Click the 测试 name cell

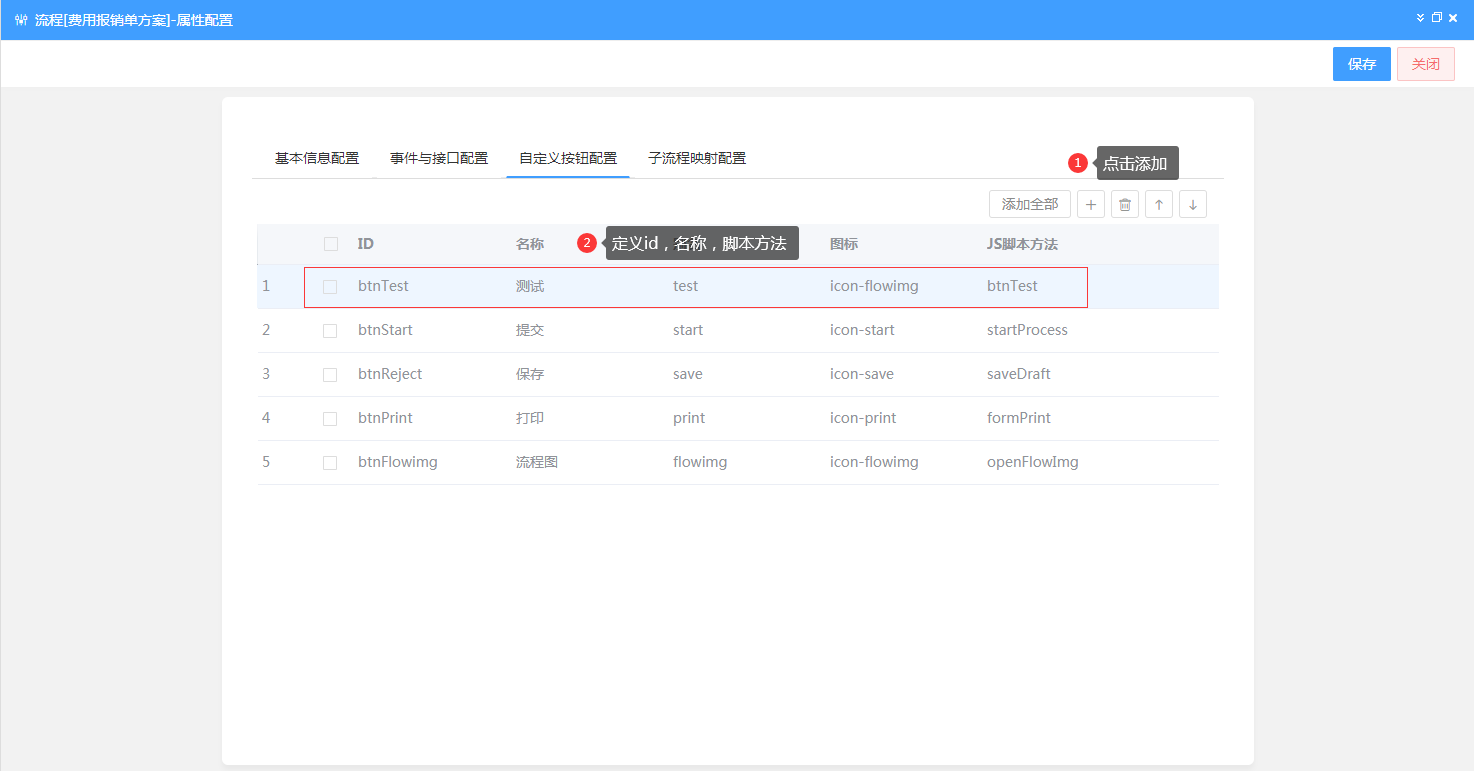(x=530, y=286)
